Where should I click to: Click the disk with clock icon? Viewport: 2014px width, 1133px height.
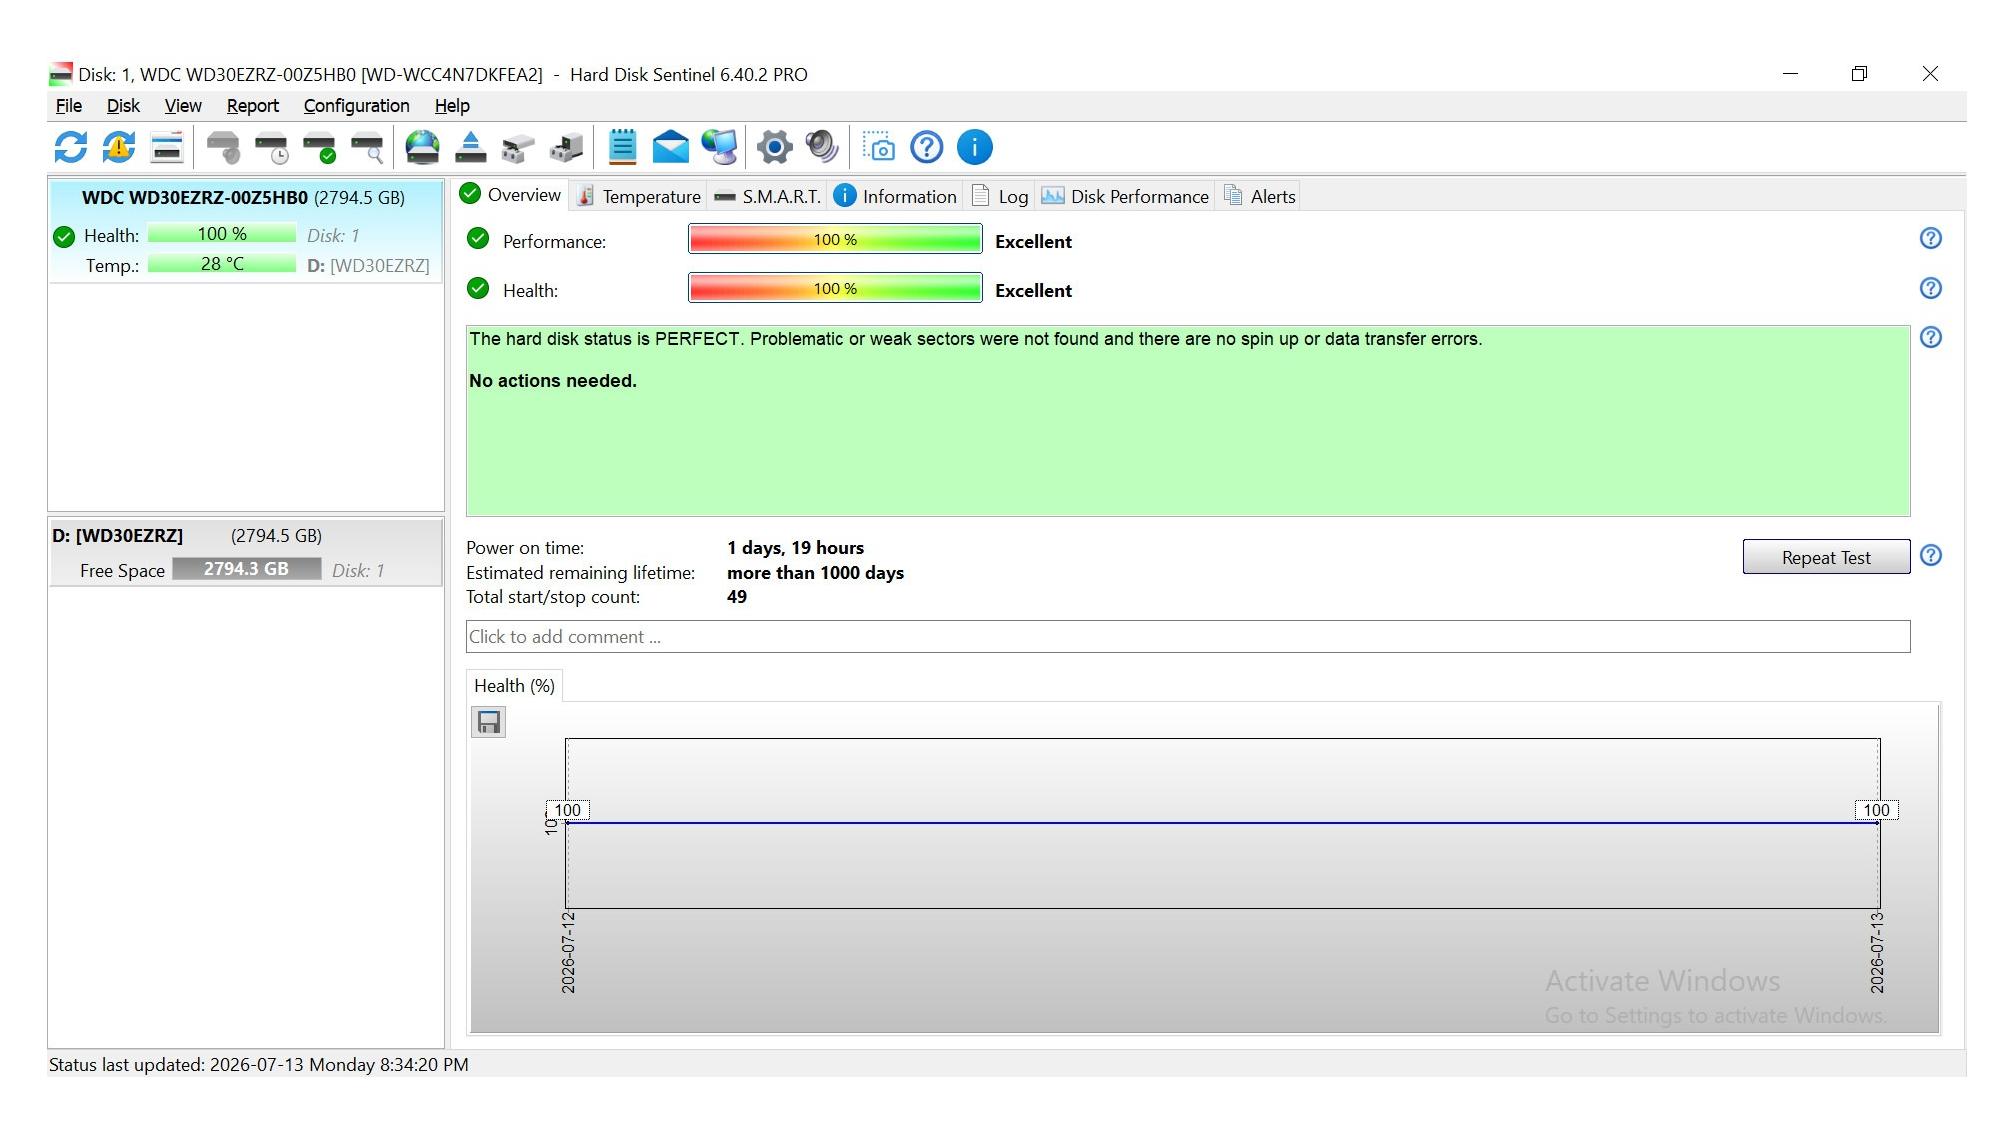272,147
